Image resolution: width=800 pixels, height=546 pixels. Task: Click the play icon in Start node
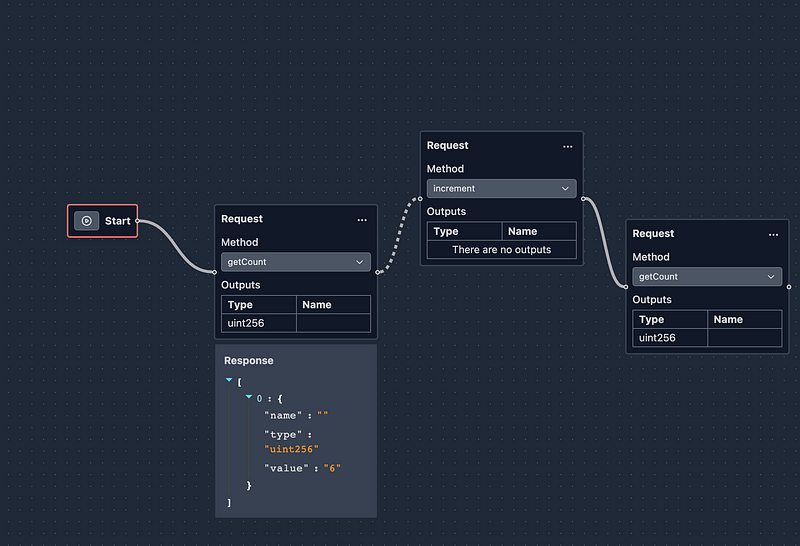pos(87,221)
